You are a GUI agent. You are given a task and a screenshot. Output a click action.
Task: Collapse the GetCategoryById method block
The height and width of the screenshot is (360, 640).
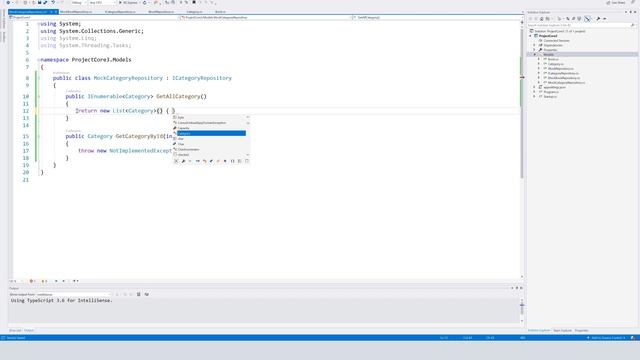pyautogui.click(x=39, y=136)
